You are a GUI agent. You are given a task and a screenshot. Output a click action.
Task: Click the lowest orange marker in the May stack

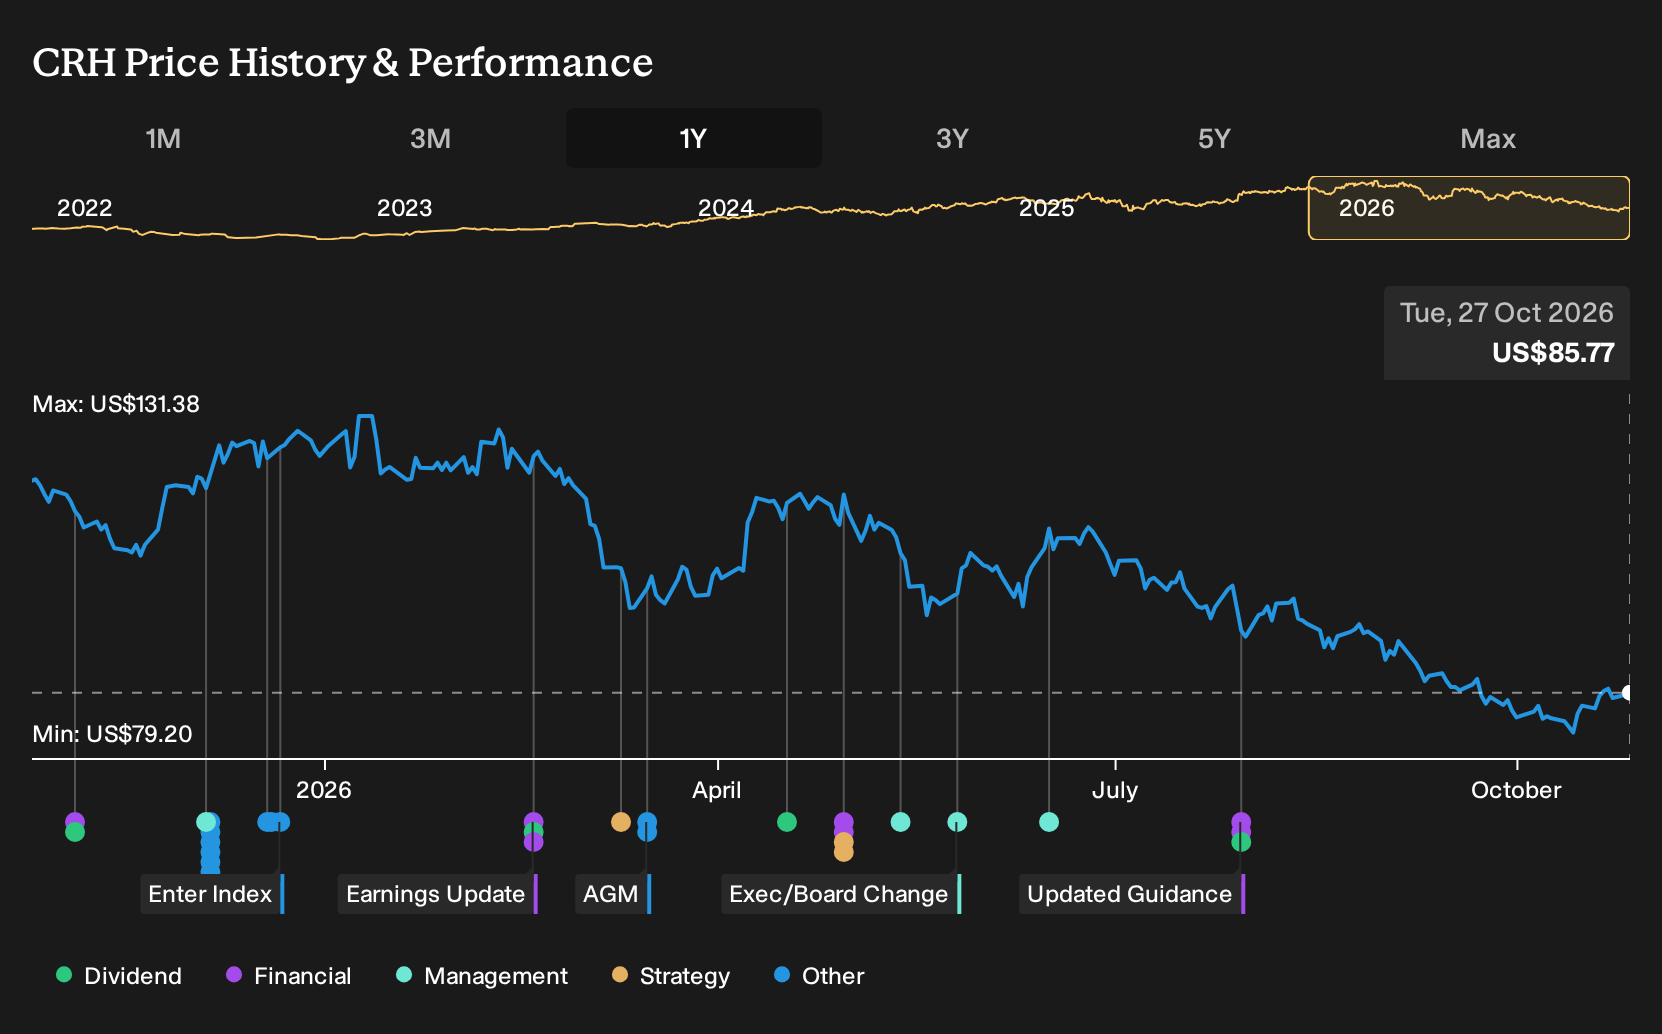tap(844, 852)
